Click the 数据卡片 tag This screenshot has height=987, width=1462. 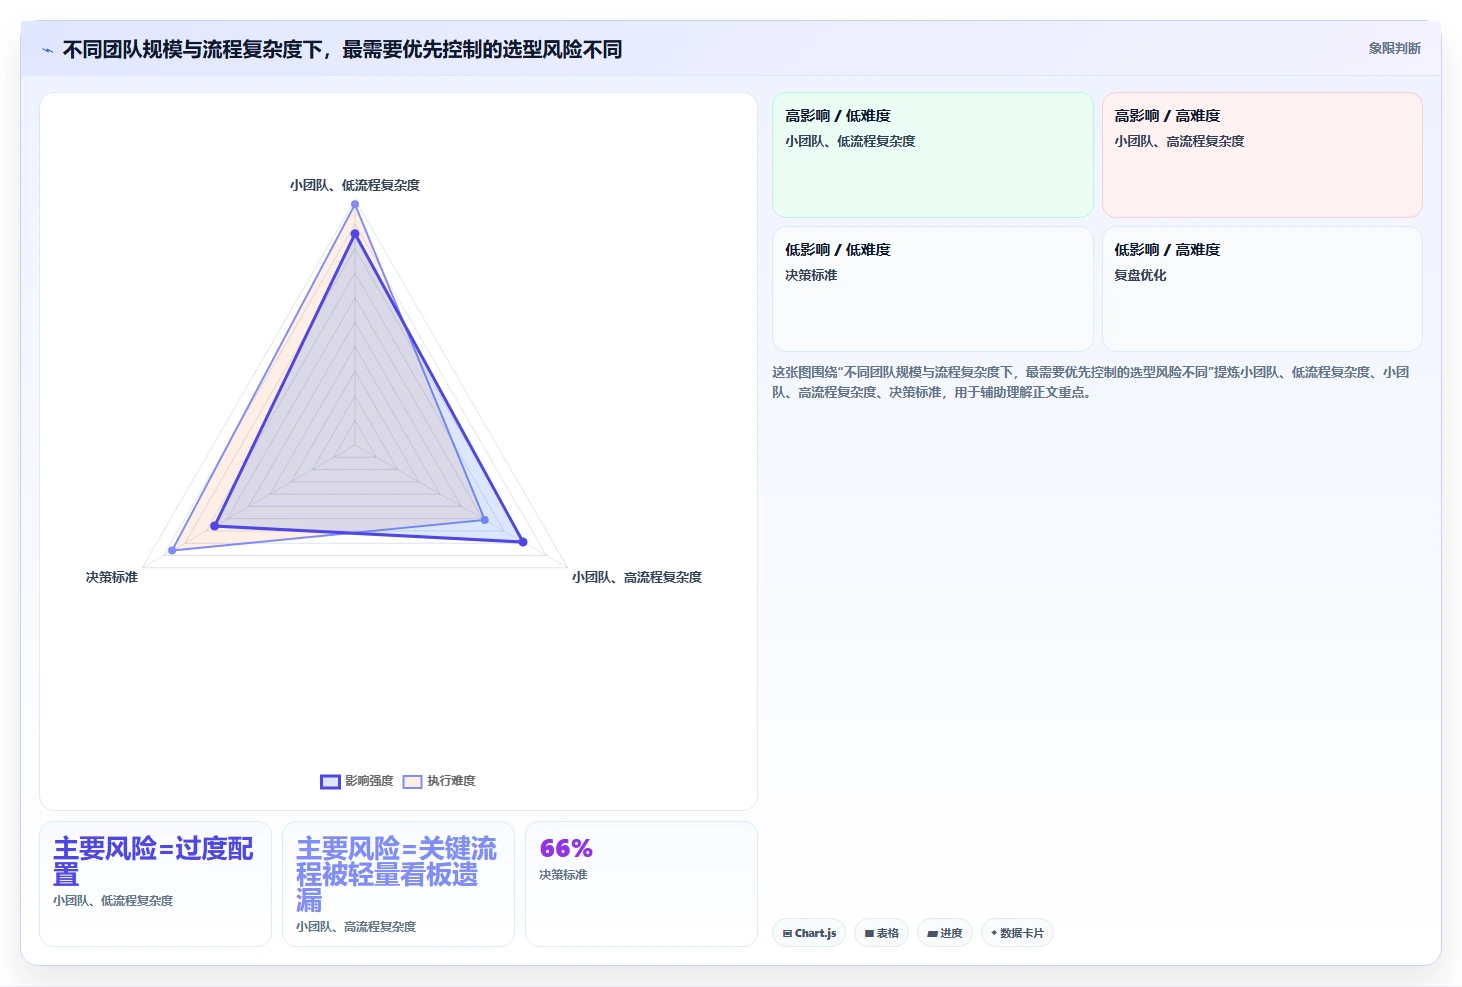coord(1017,933)
